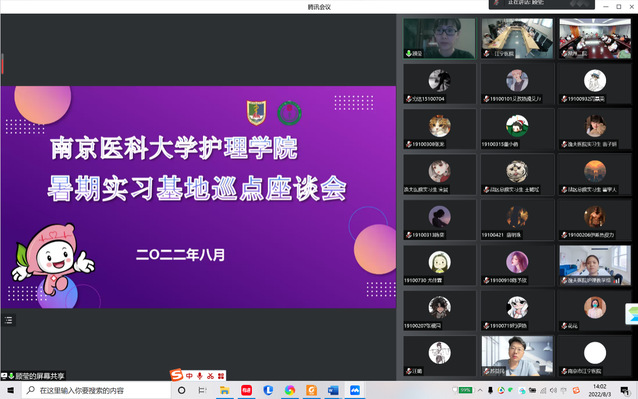Open the Word icon in taskbar
Screen dimensions: 638x399
coord(333,390)
